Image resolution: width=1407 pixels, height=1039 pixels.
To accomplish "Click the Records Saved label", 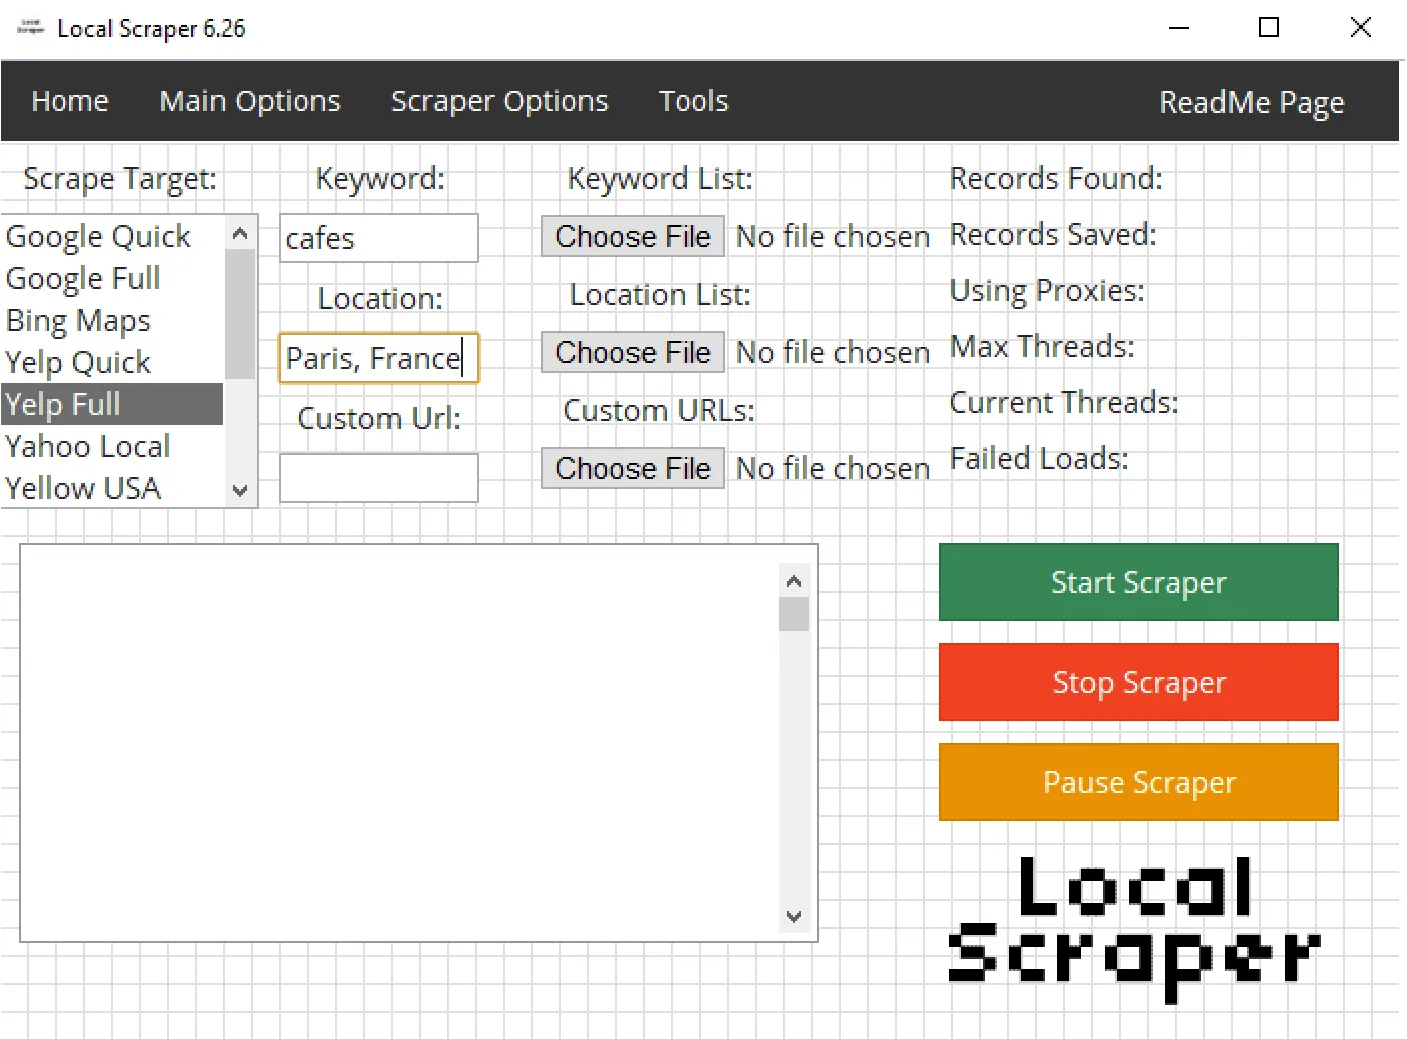I will click(1053, 234).
